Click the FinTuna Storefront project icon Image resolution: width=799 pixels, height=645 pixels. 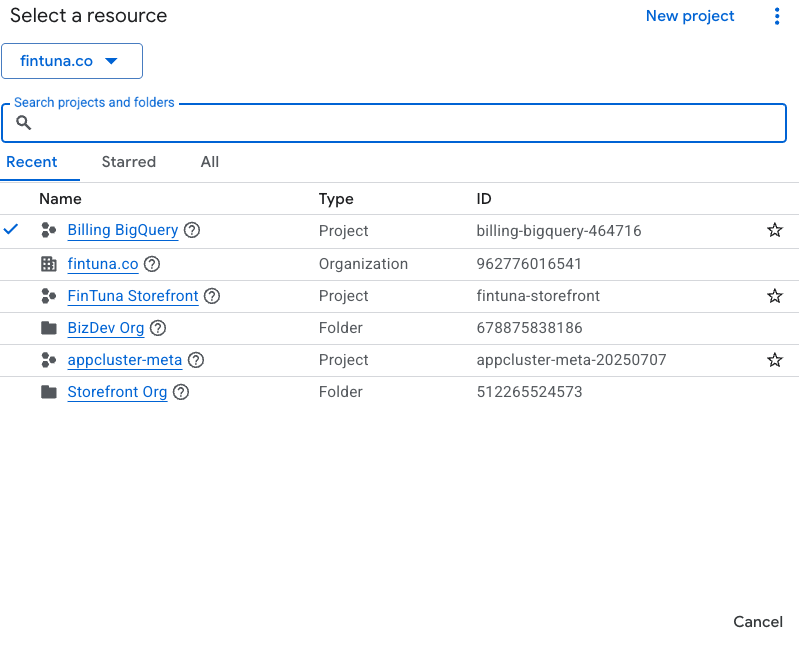[48, 296]
